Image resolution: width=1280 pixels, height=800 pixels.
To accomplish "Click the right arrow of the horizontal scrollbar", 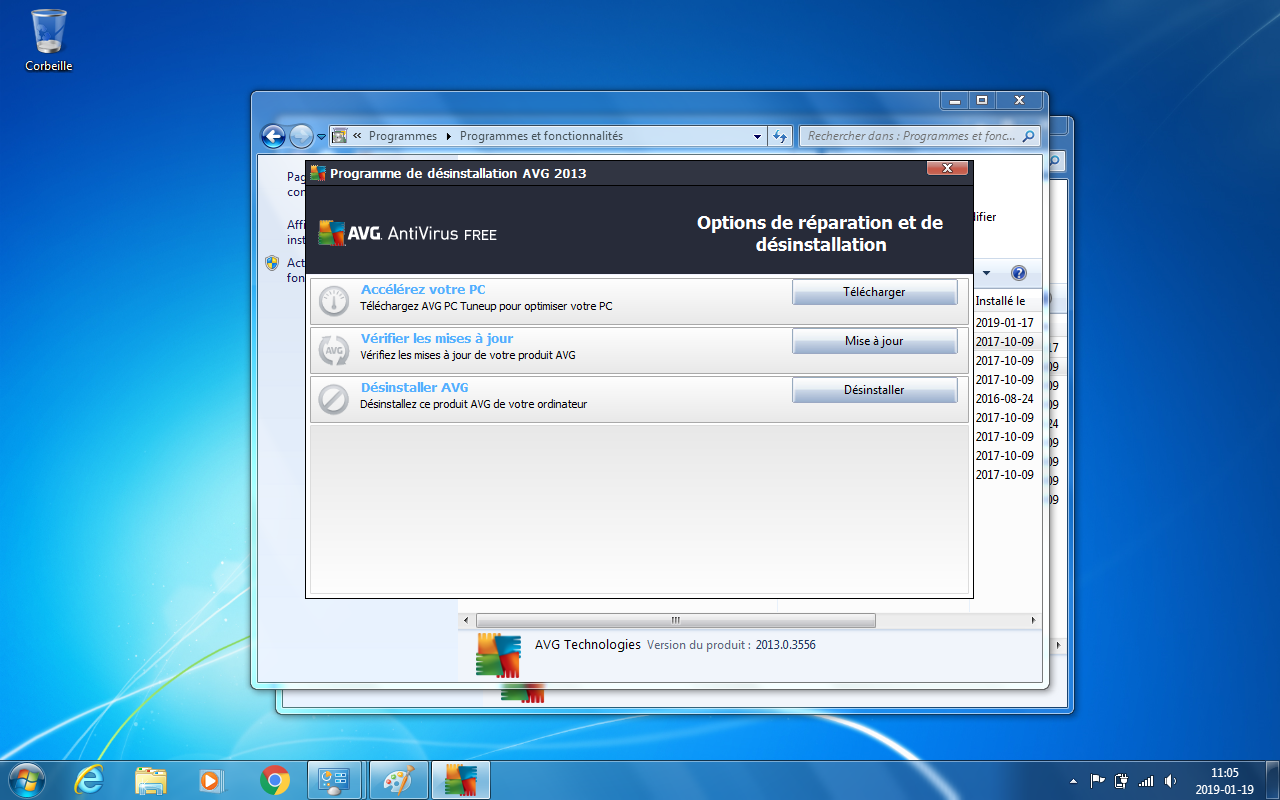I will tap(1034, 620).
